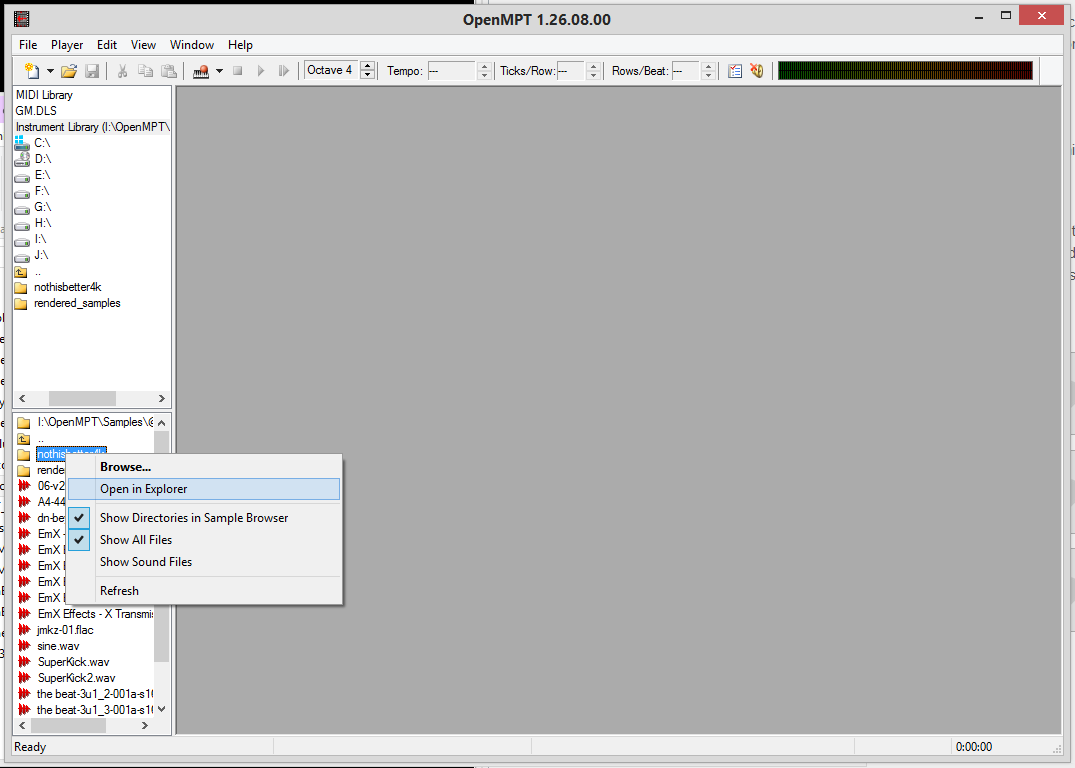Image resolution: width=1075 pixels, height=768 pixels.
Task: Click the New file toolbar icon
Action: click(x=32, y=71)
